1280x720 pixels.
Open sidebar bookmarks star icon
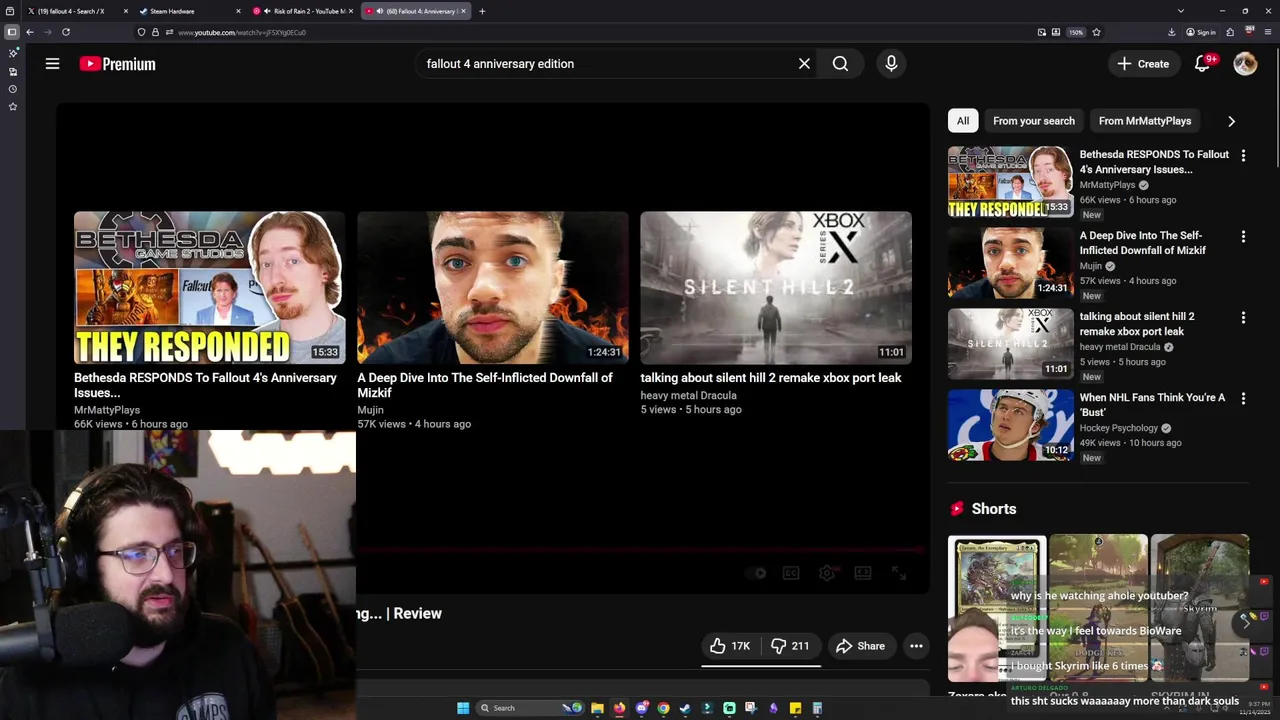13,106
